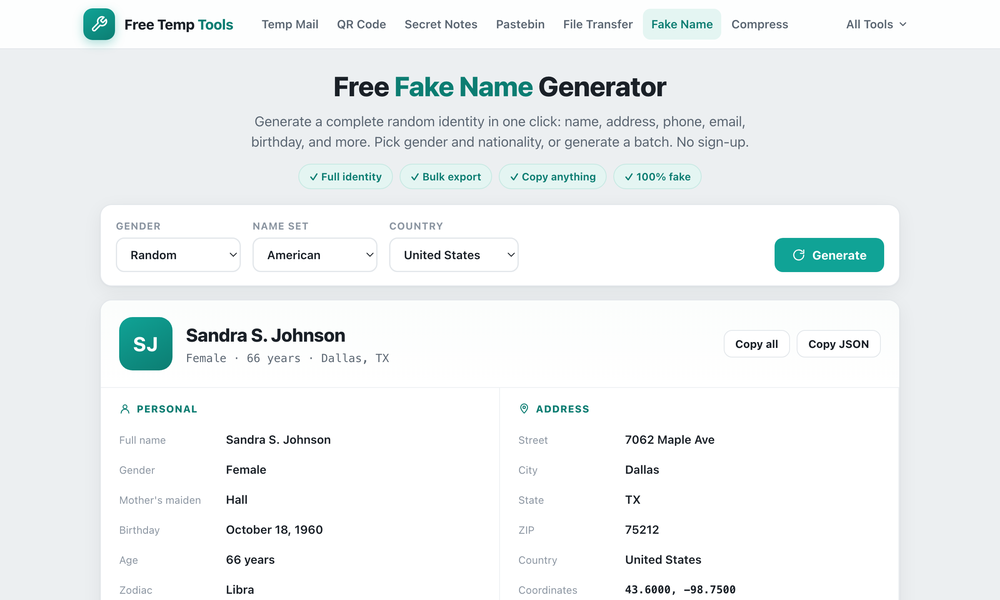
Task: Click the 100% fake badge
Action: click(x=658, y=177)
